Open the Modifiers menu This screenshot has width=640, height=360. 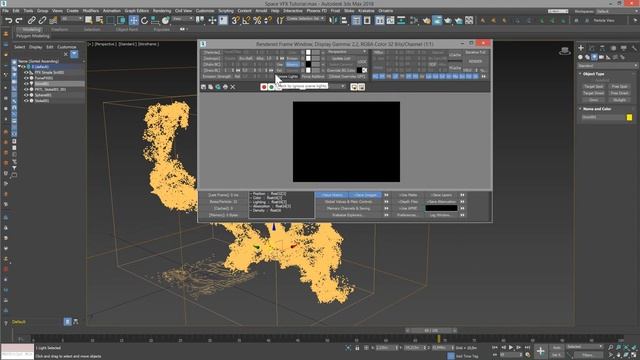coord(91,11)
